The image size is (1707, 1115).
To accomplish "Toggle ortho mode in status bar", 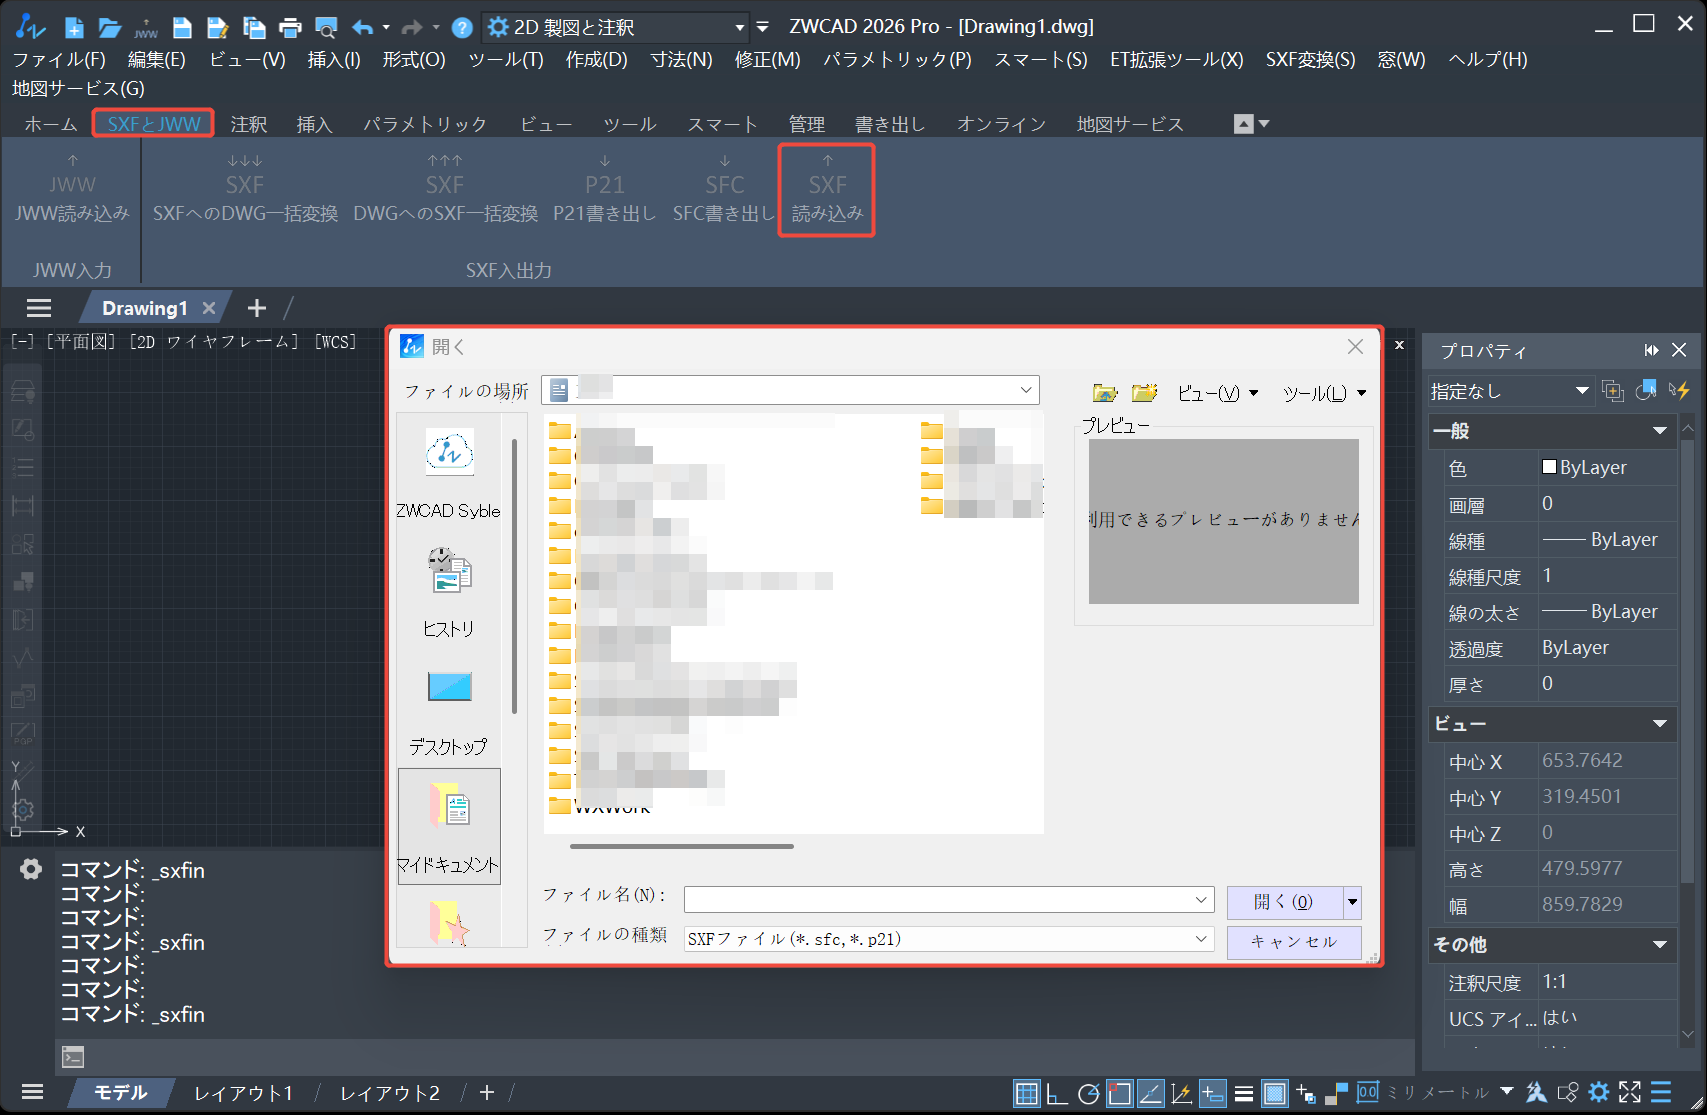I will coord(1057,1092).
